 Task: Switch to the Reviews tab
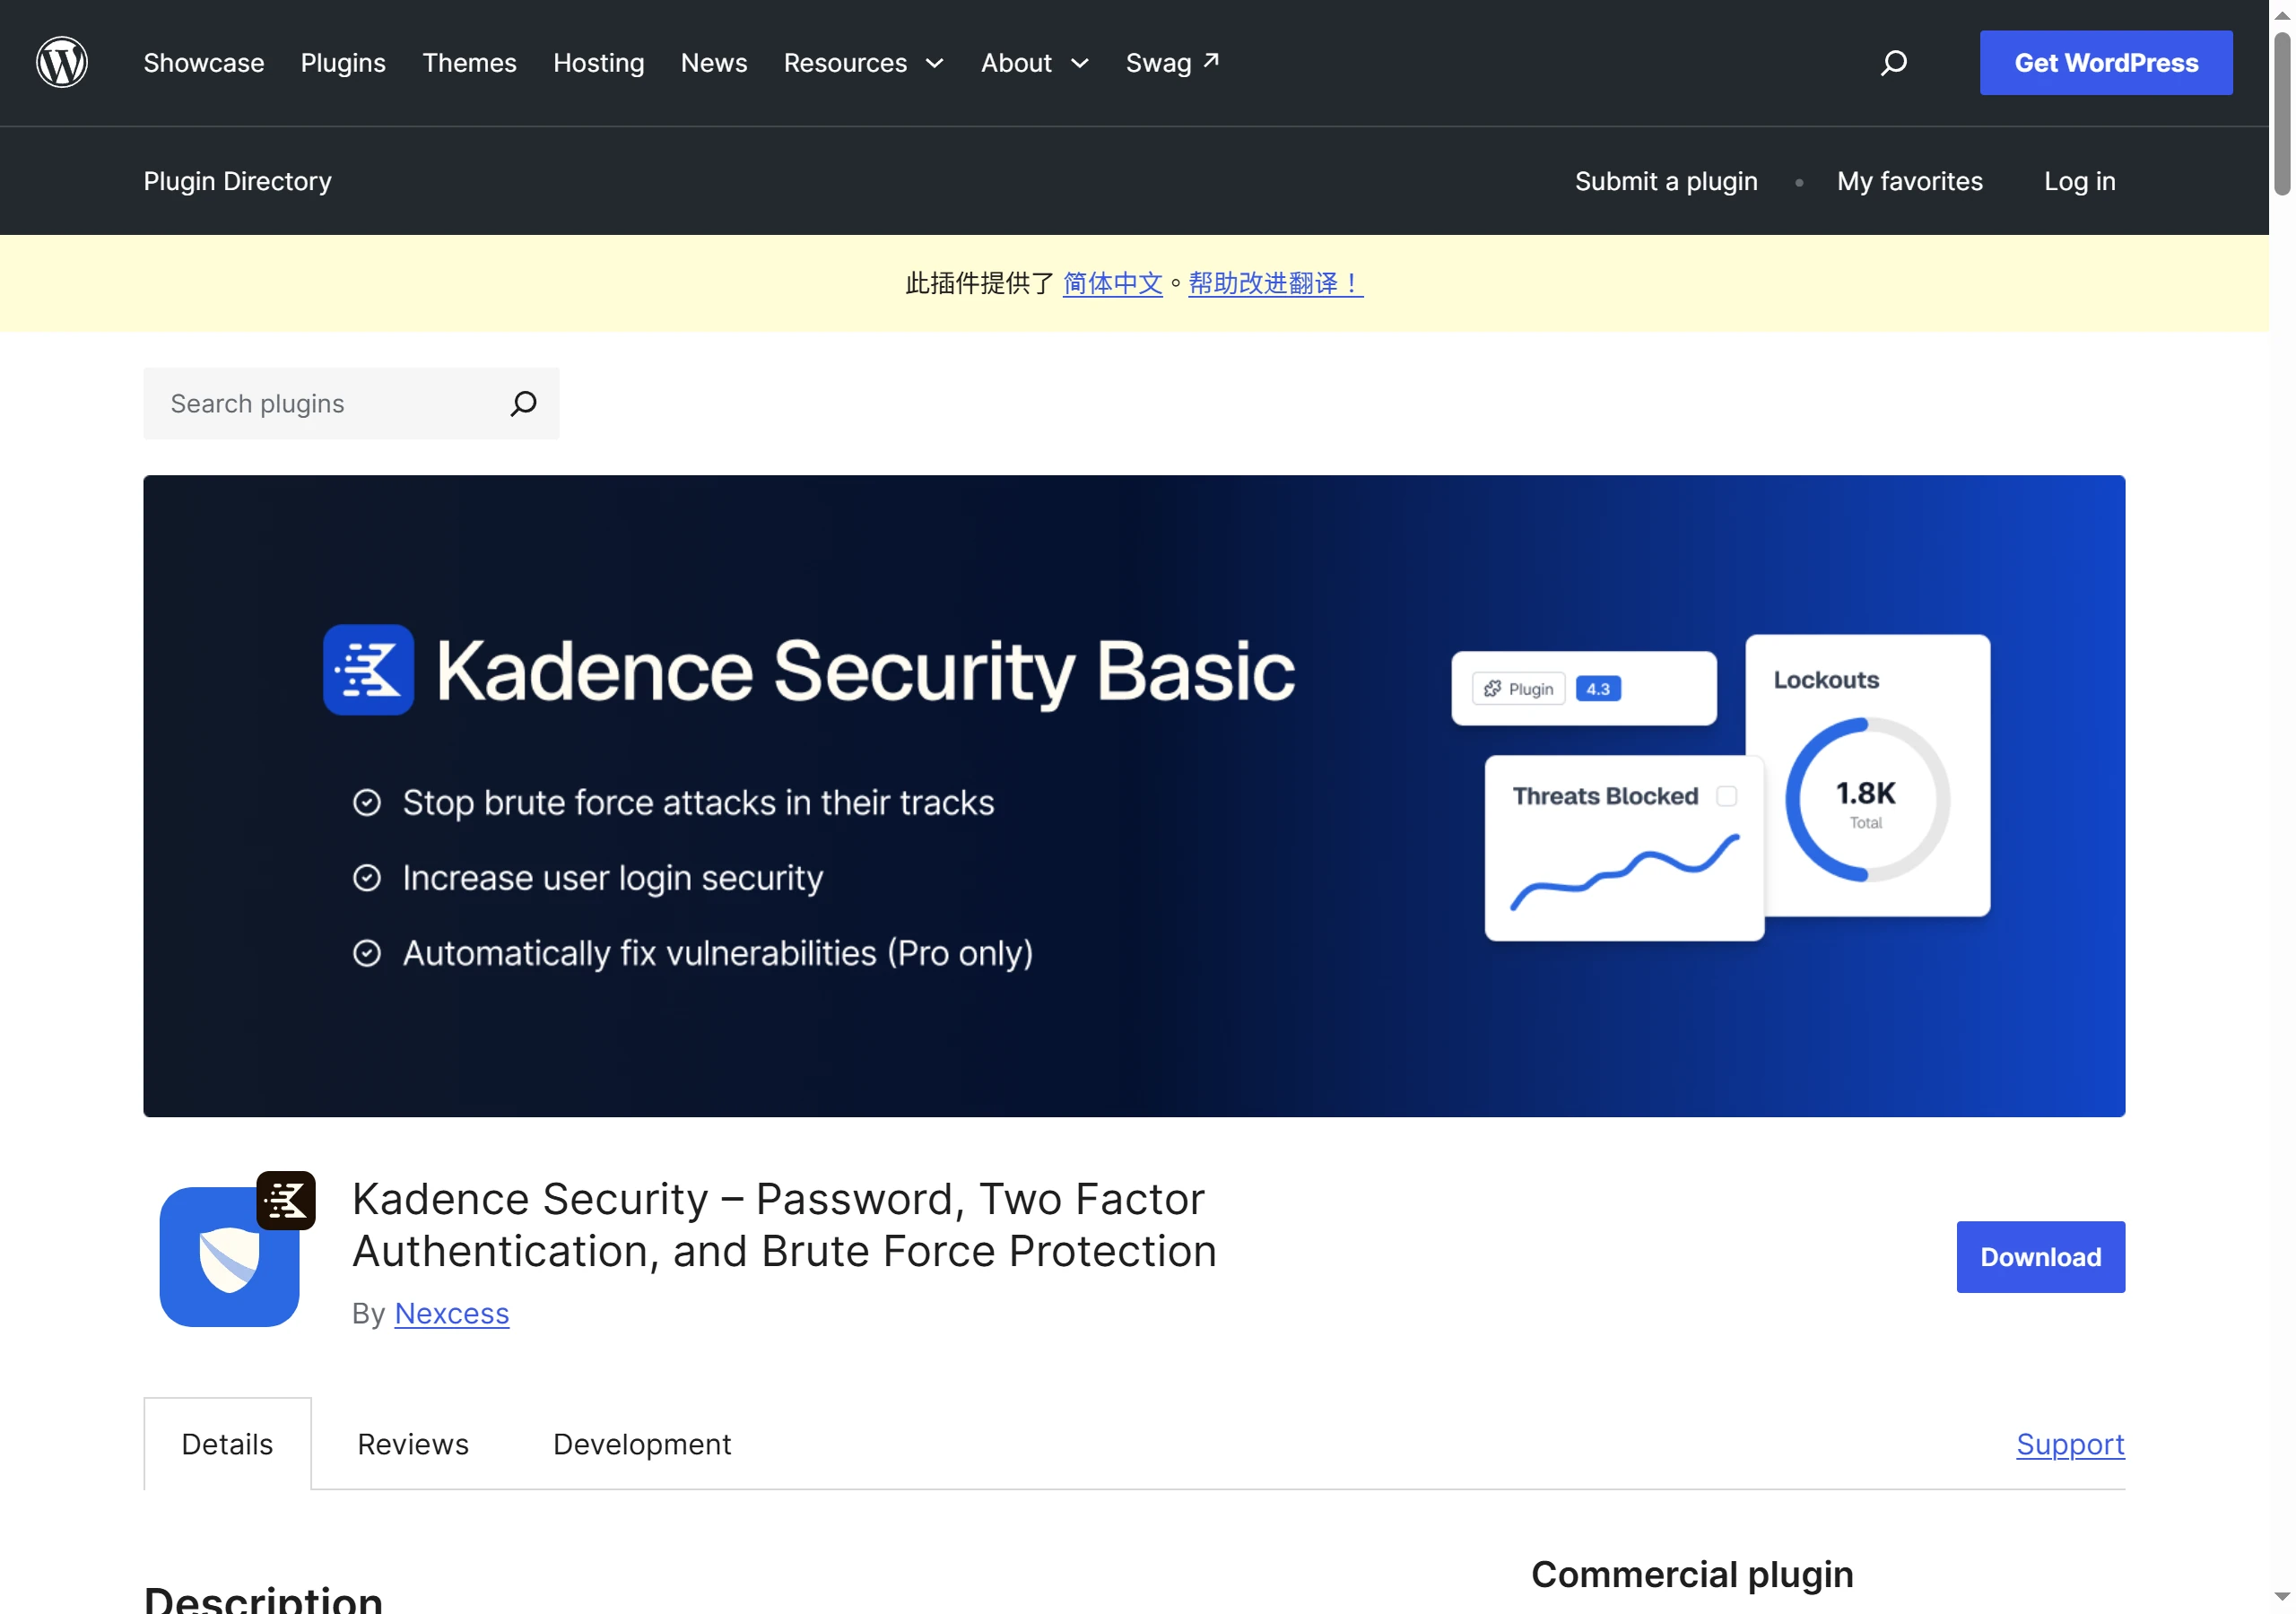[413, 1444]
